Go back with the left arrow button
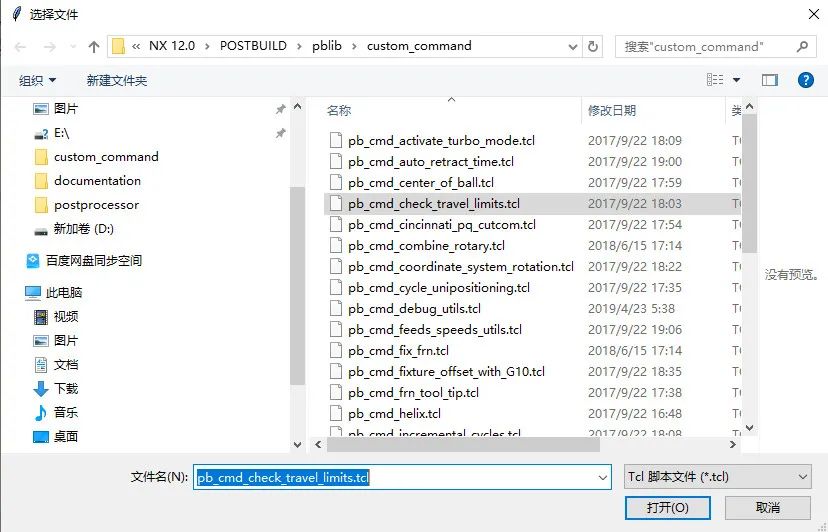 20,47
